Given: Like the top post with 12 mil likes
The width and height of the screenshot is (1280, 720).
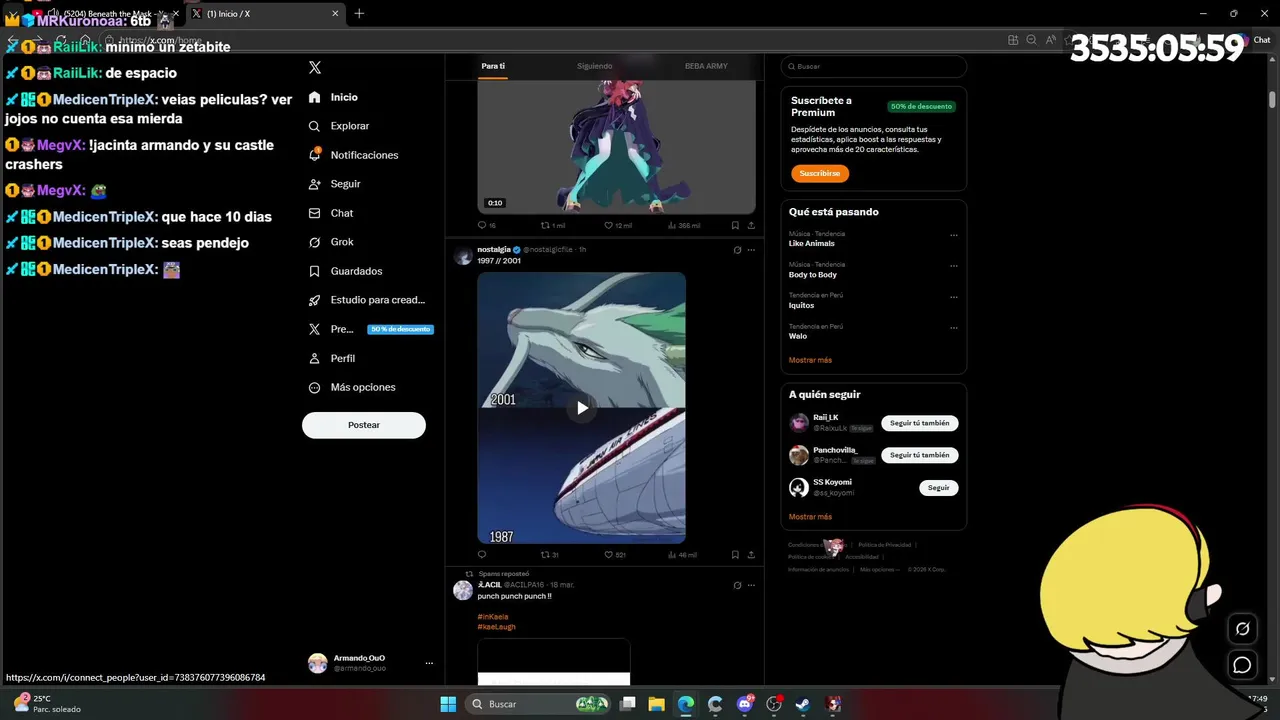Looking at the screenshot, I should point(618,226).
